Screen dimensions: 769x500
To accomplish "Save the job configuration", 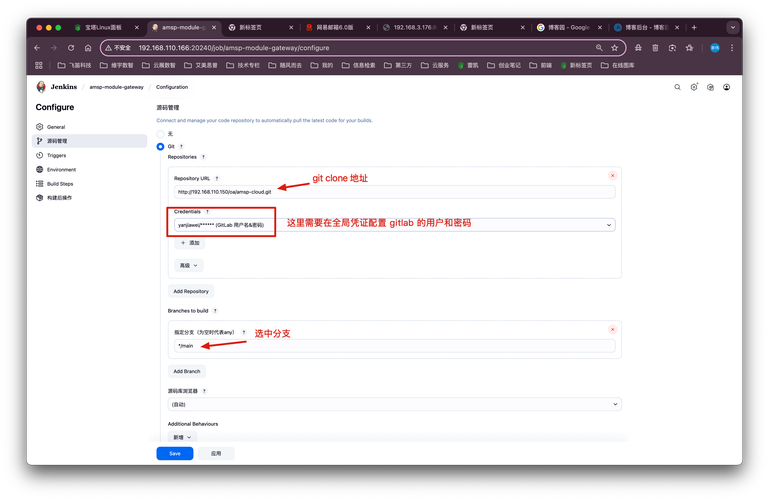I will 175,453.
